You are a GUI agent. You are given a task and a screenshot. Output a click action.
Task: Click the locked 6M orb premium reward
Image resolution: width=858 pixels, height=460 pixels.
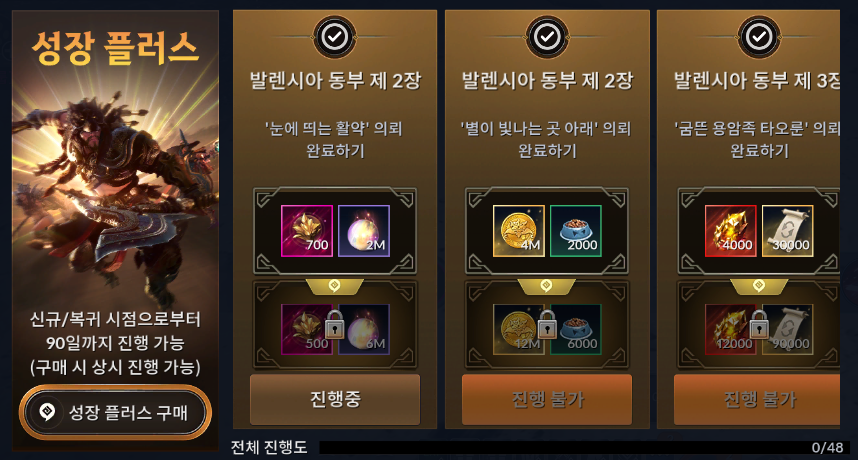coord(364,329)
